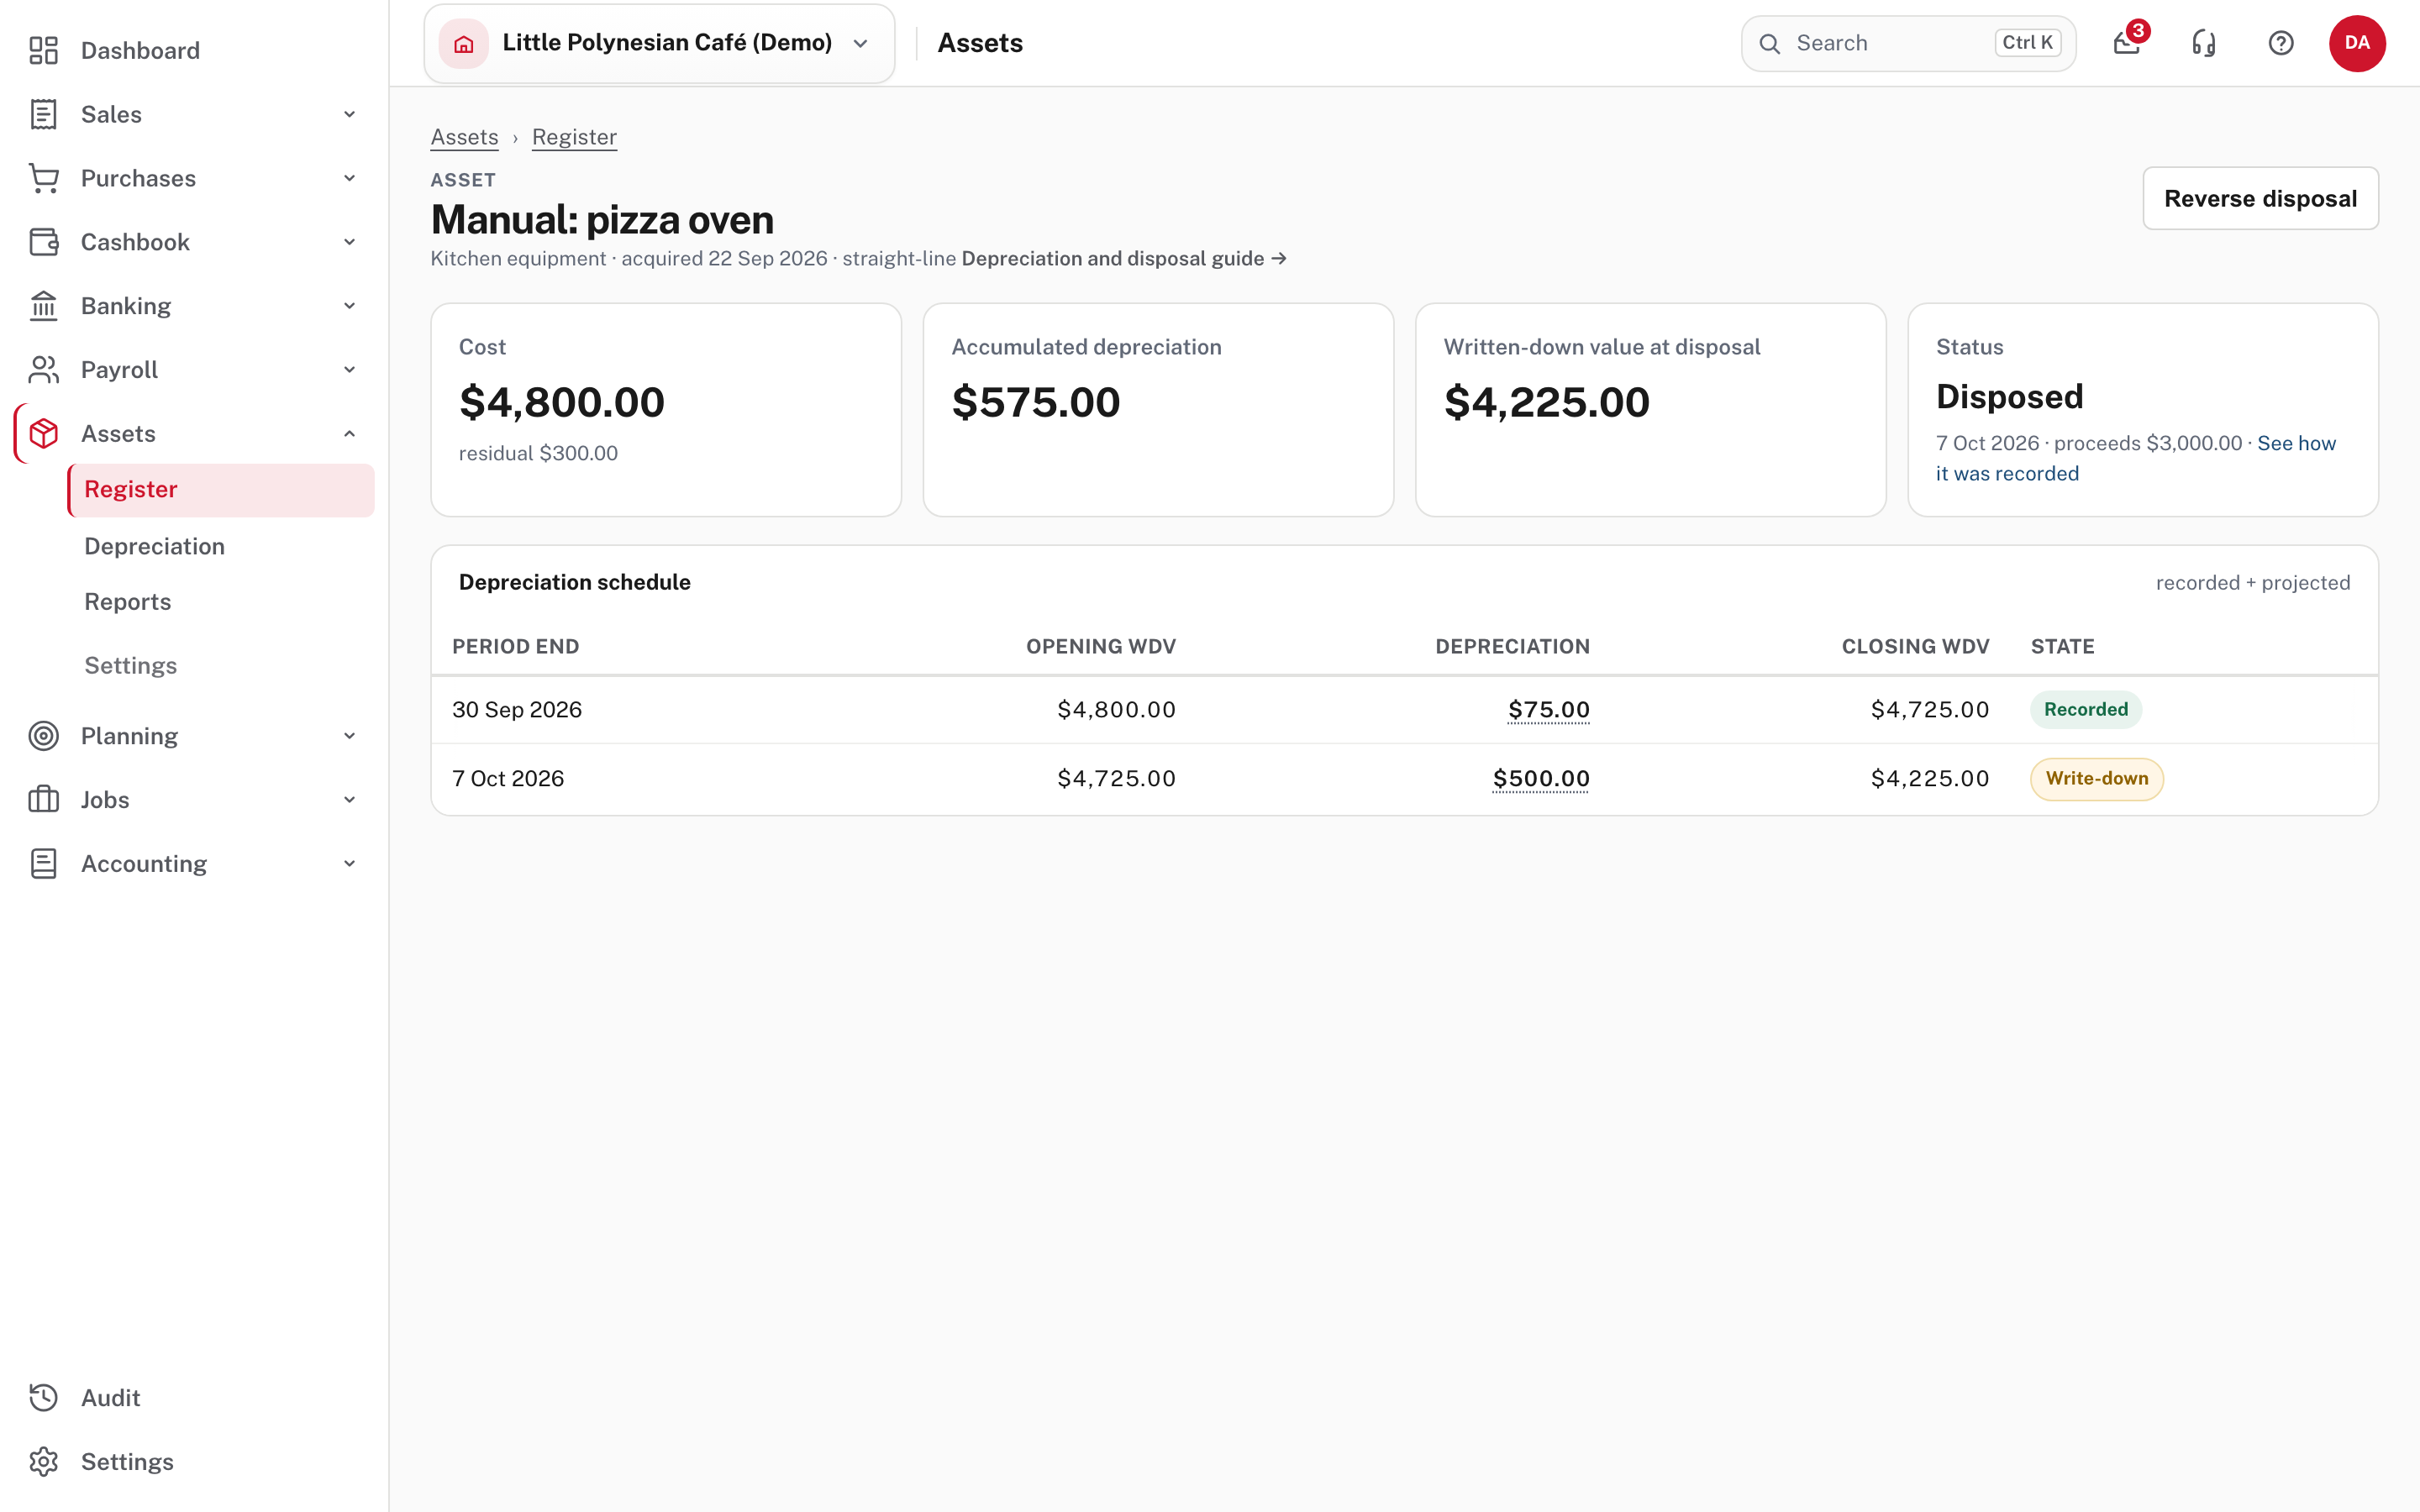
Task: Click the Reverse disposal button
Action: coord(2260,198)
